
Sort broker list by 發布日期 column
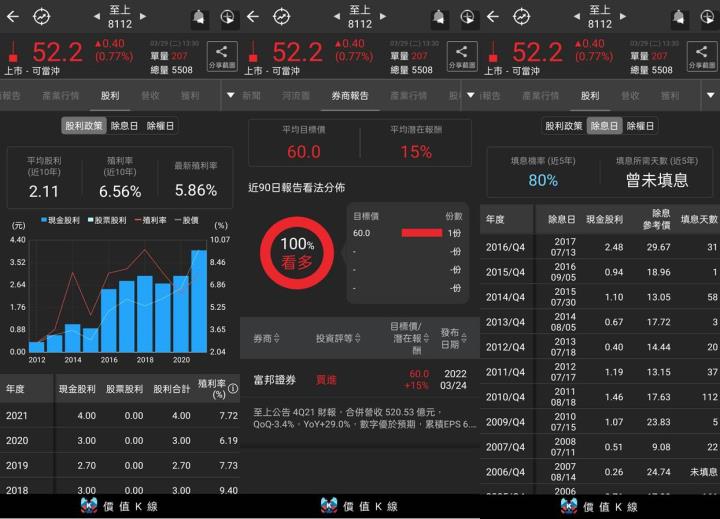(x=453, y=338)
